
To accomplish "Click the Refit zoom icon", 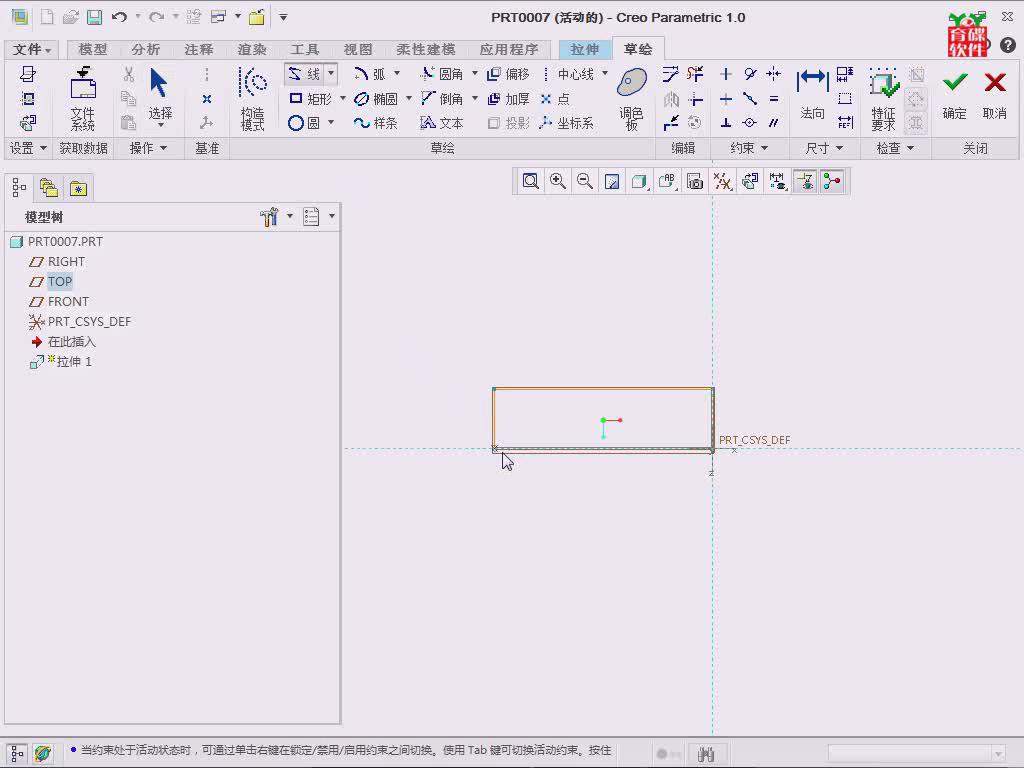I will pos(530,182).
